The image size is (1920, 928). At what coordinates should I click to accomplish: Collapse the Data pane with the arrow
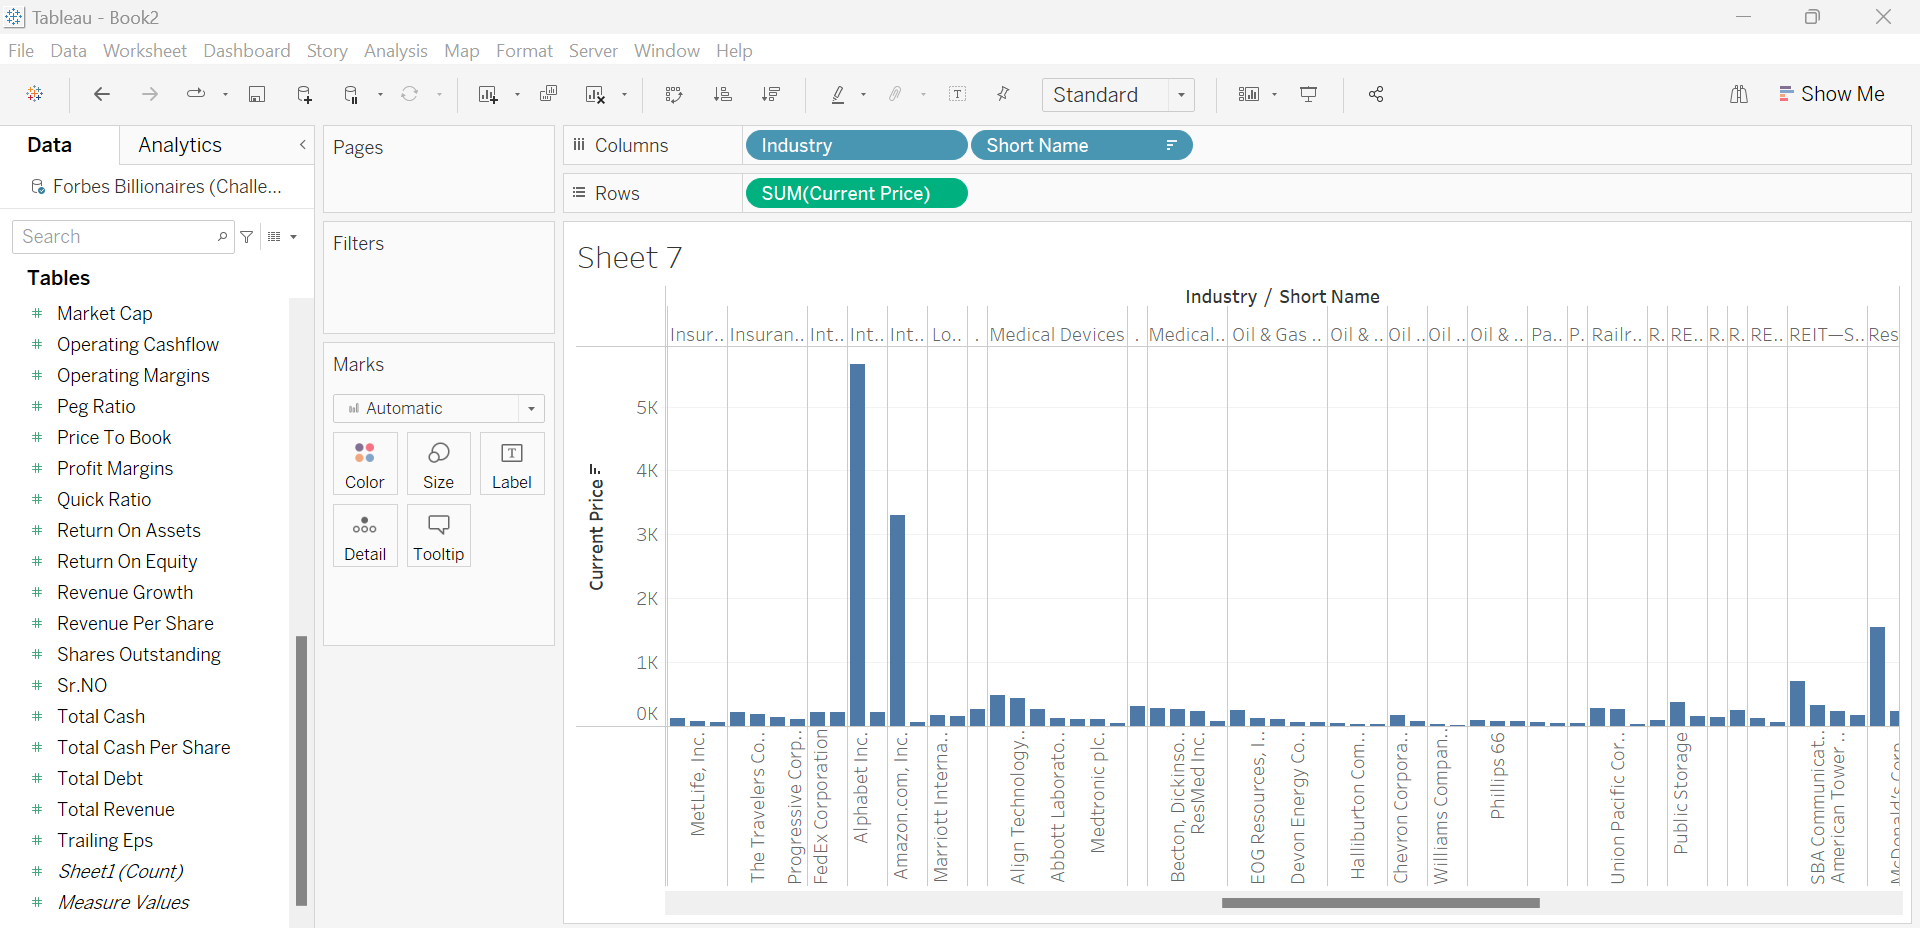(x=302, y=145)
